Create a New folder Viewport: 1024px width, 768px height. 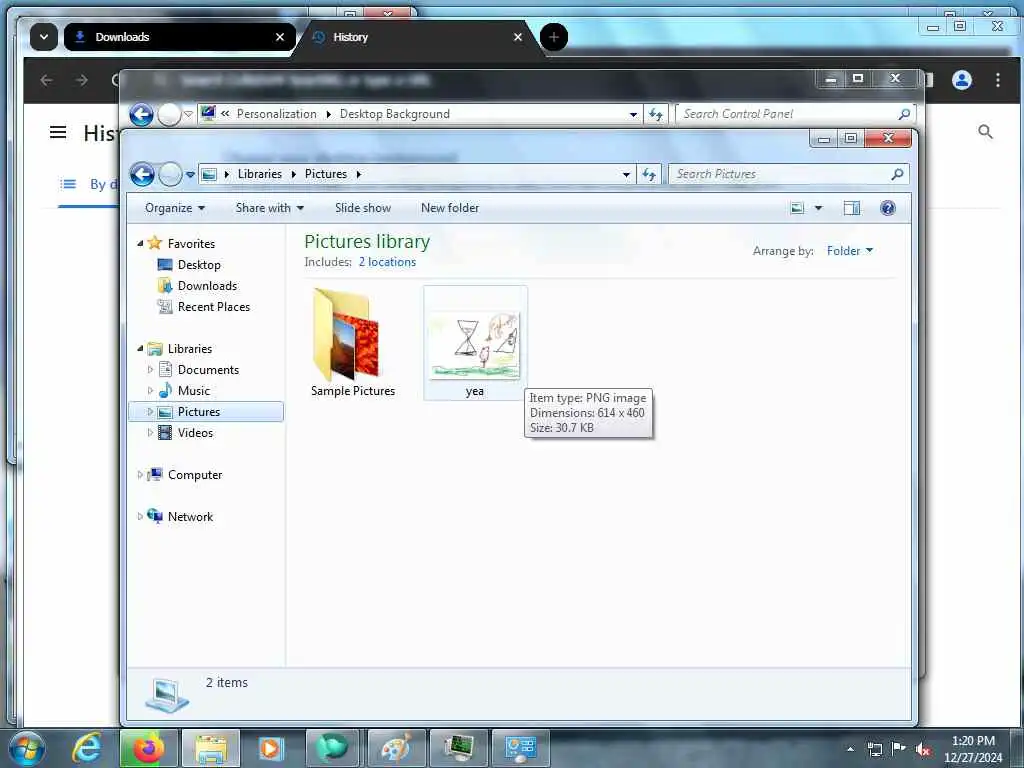(449, 208)
